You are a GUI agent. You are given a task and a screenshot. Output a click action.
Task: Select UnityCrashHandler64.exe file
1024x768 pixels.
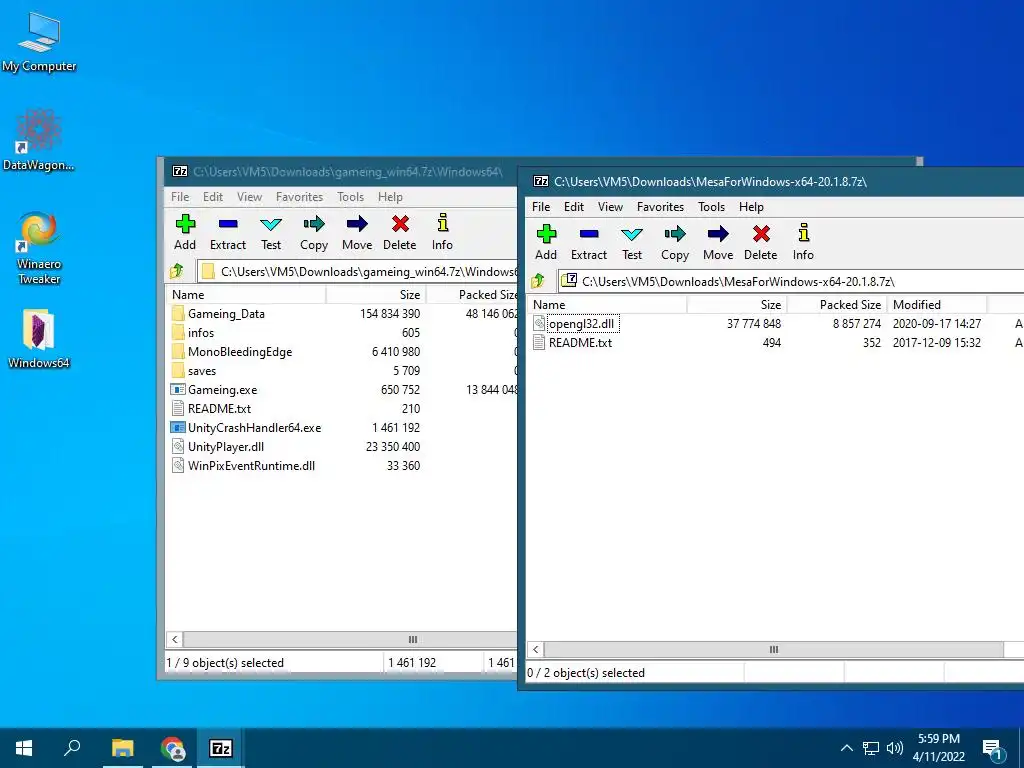point(246,428)
